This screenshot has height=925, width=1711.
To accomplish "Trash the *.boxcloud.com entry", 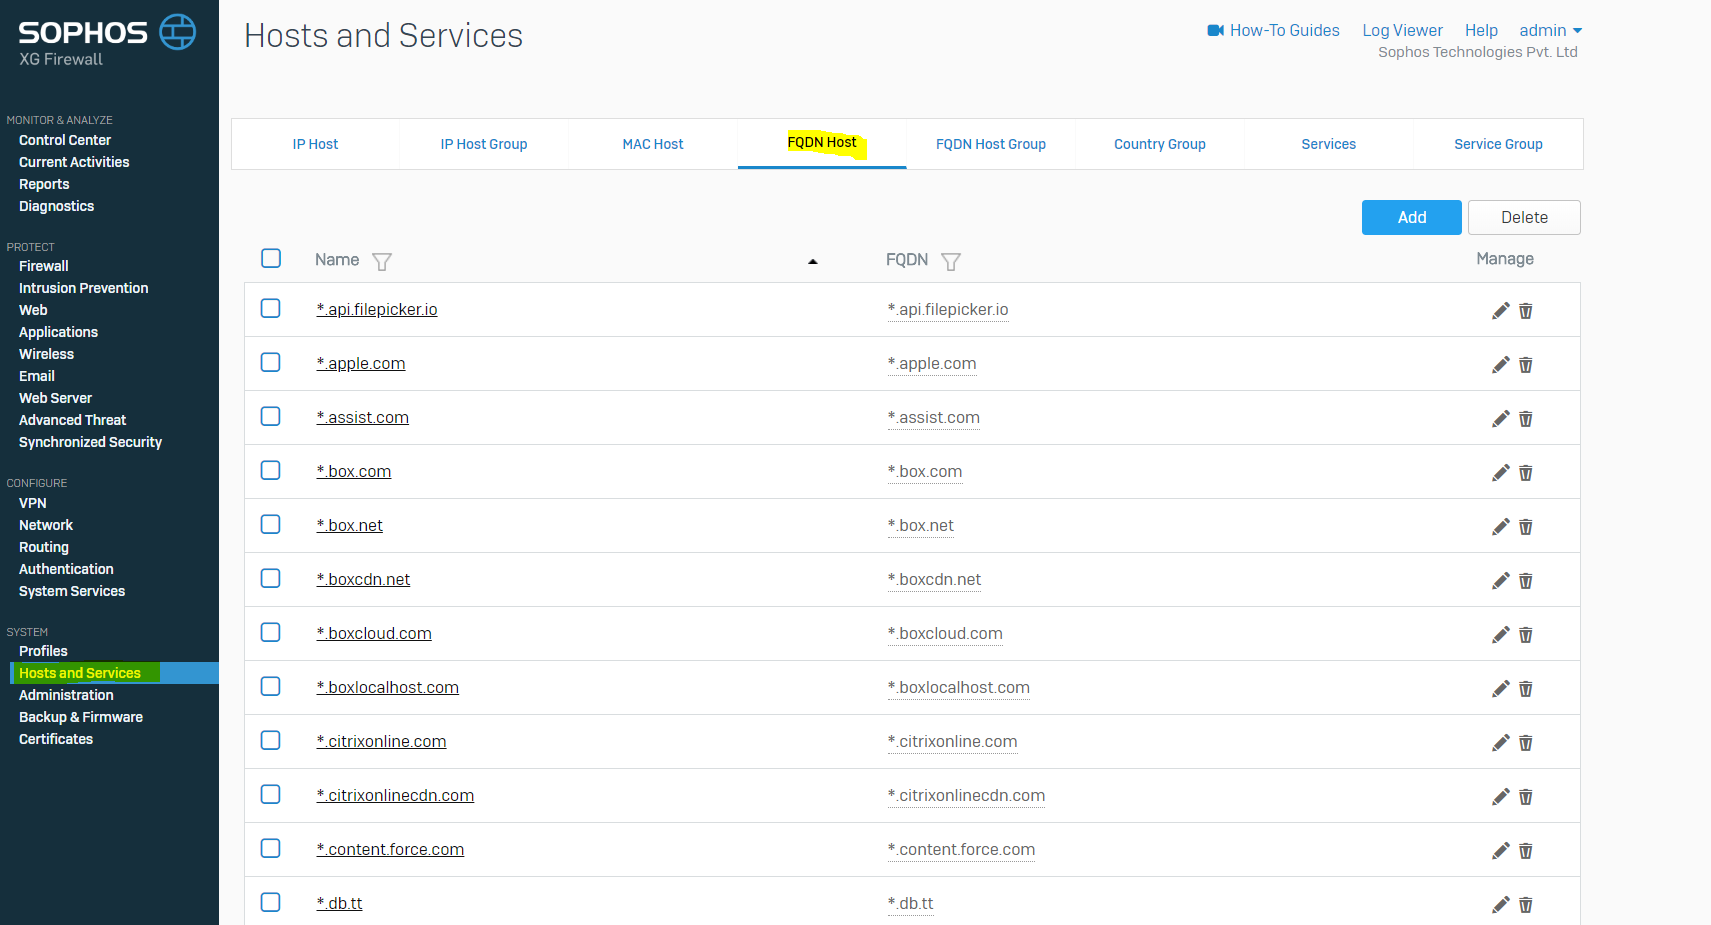I will click(x=1526, y=635).
